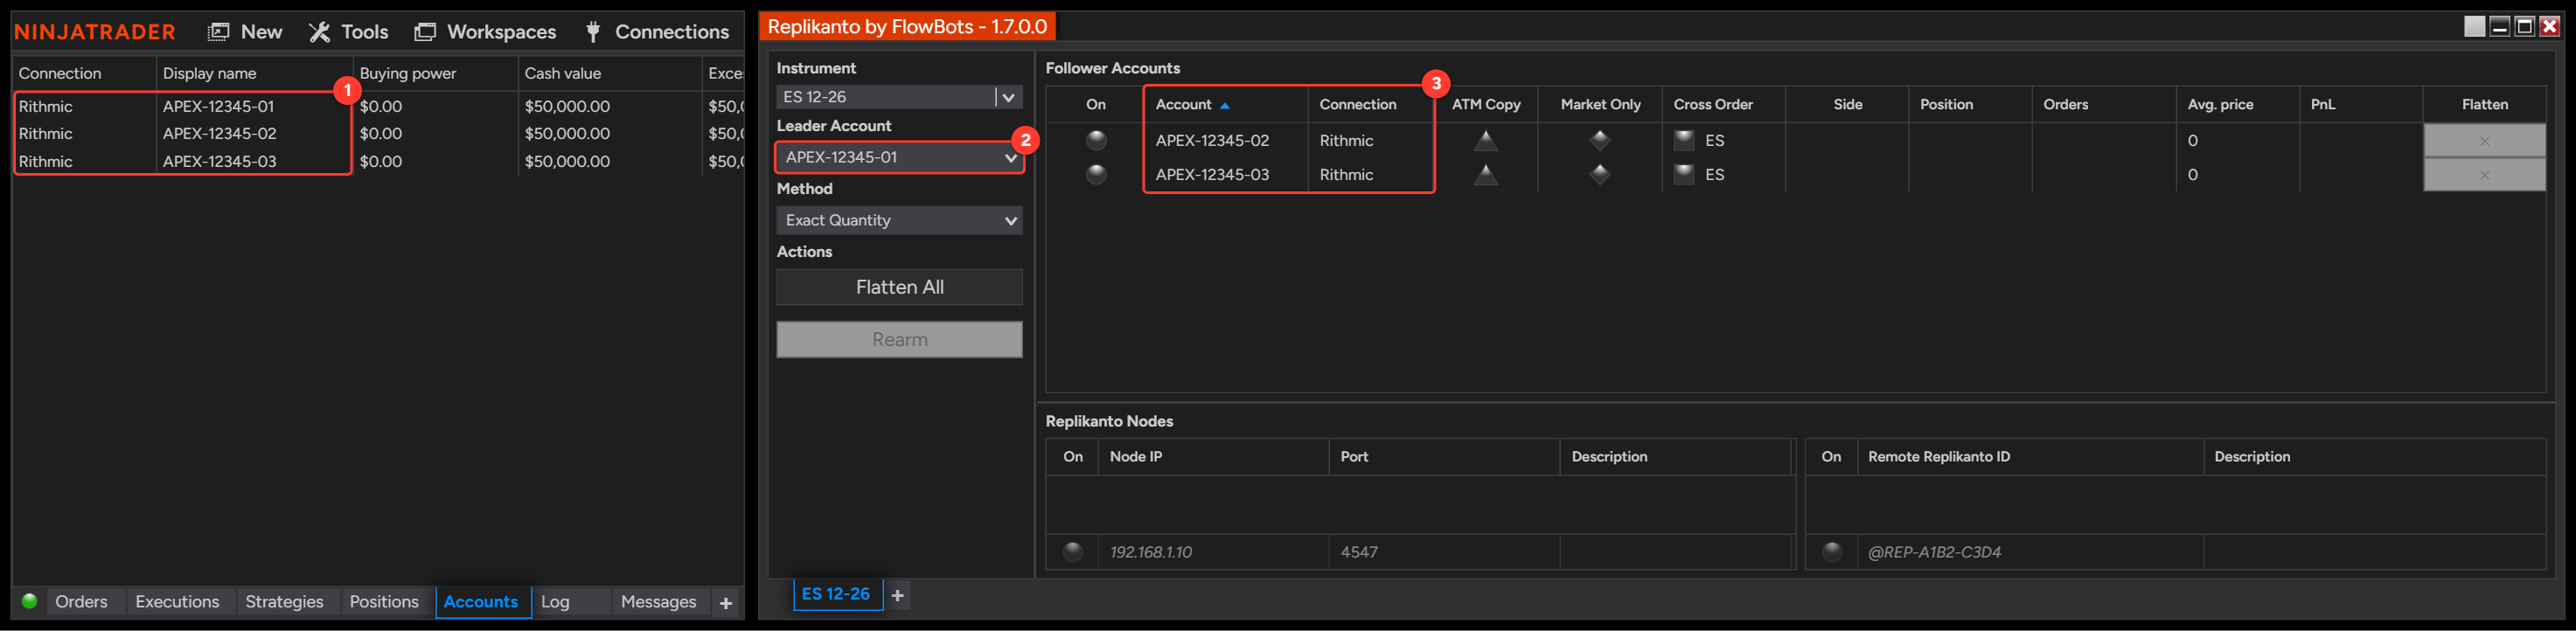Image resolution: width=2576 pixels, height=631 pixels.
Task: Switch to the Positions tab
Action: pos(384,602)
